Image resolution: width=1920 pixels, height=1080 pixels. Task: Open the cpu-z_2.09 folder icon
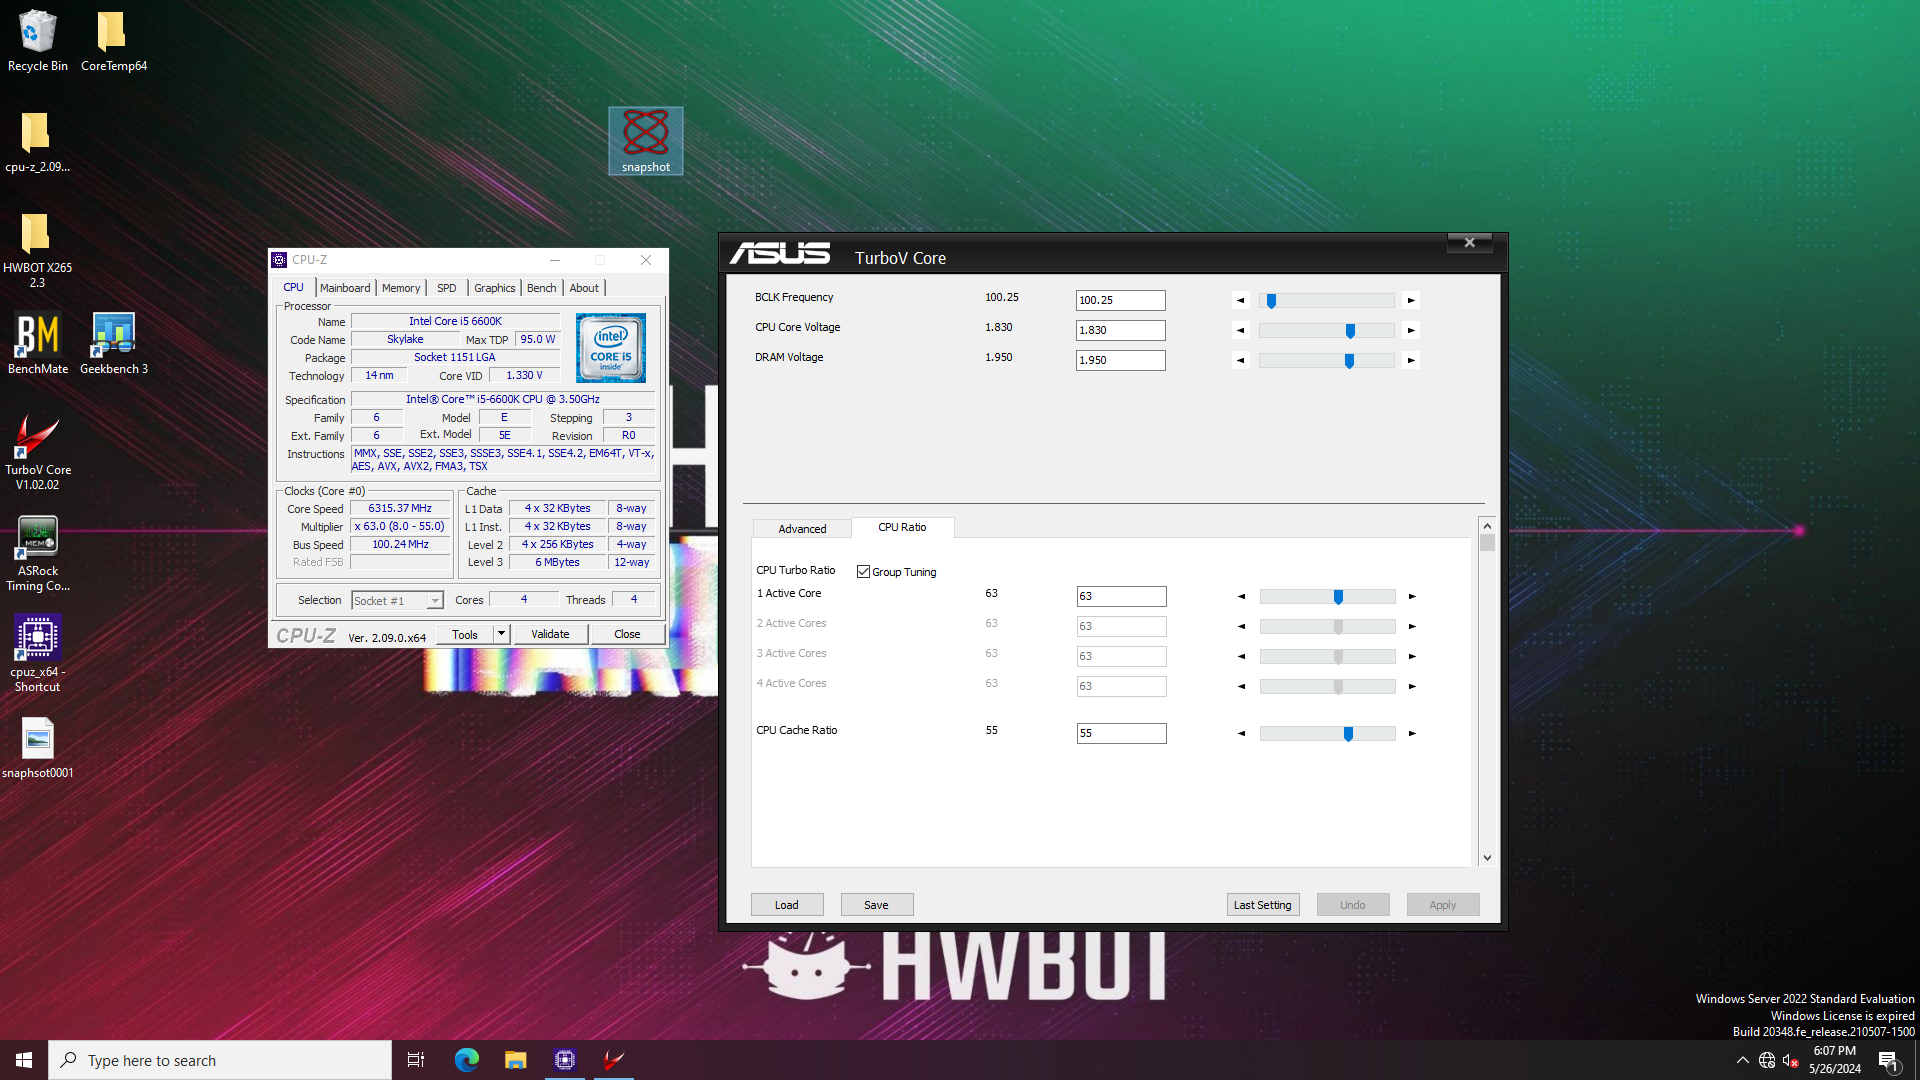pos(38,141)
